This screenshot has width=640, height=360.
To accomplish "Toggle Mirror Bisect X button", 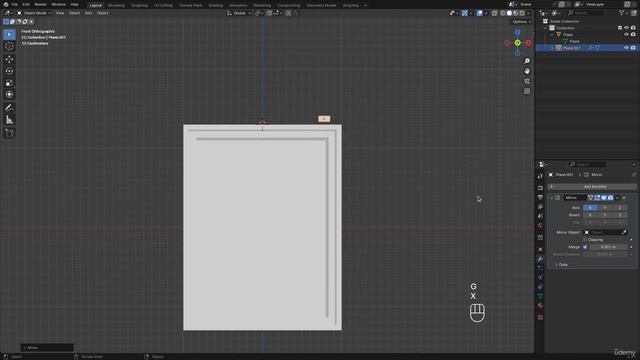I will coord(590,215).
